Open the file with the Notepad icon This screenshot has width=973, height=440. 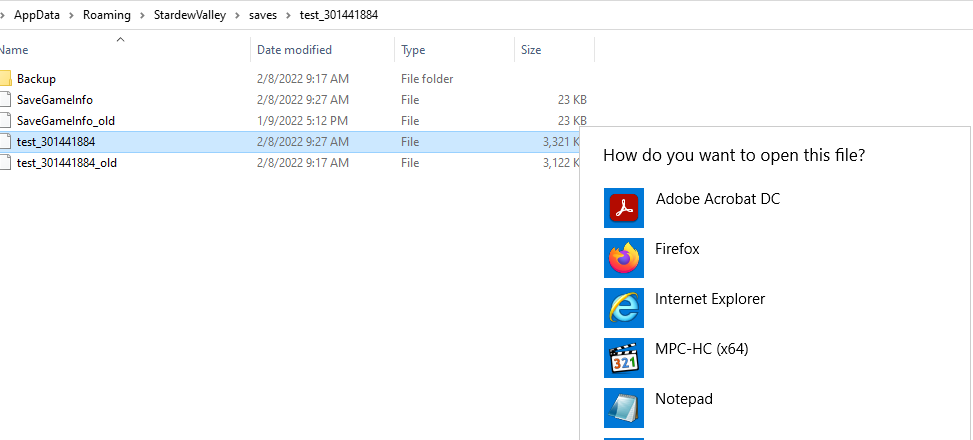click(x=624, y=408)
